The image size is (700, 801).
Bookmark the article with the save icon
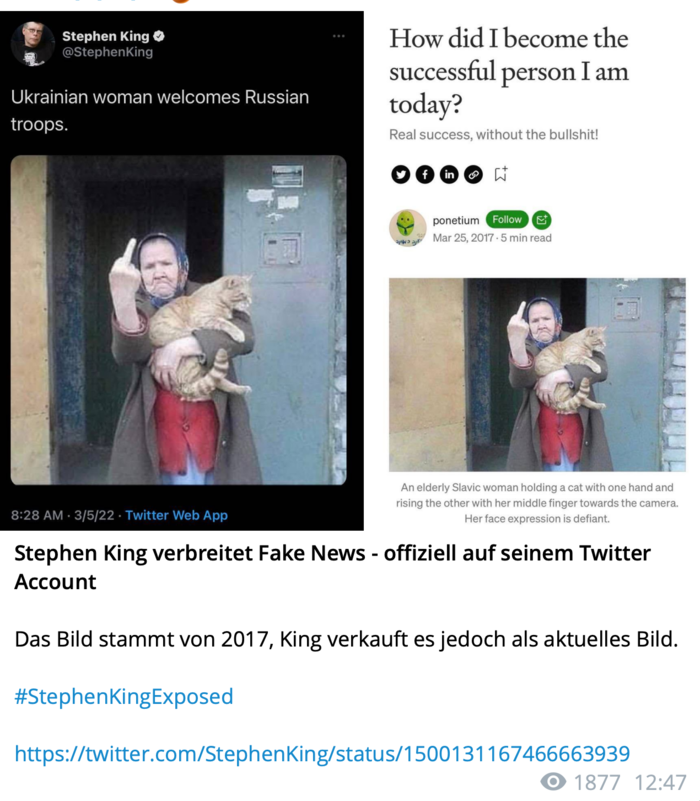point(500,175)
